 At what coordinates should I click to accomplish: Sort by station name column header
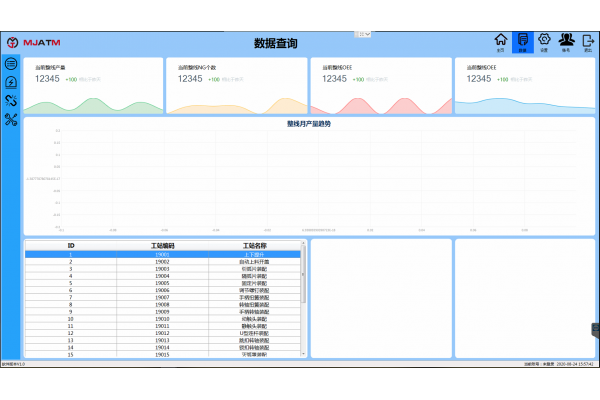coord(254,246)
